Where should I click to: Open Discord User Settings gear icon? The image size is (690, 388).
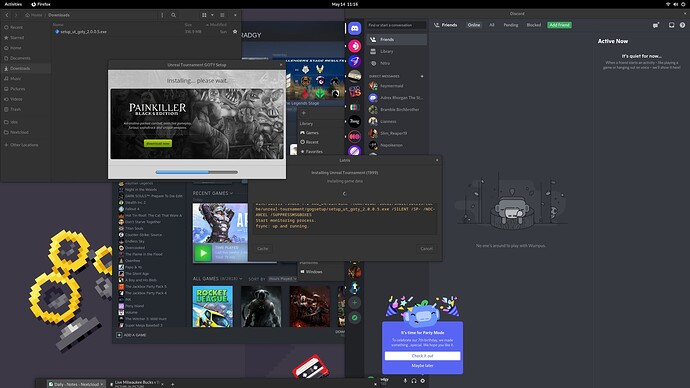point(422,381)
